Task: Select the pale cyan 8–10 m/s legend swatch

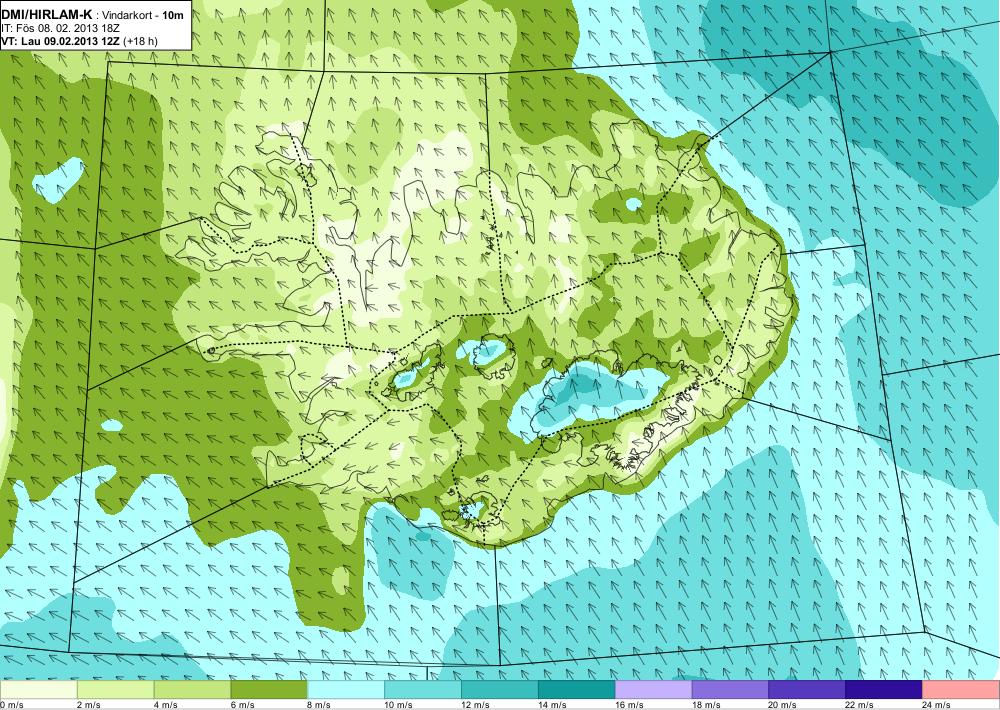Action: [x=346, y=690]
